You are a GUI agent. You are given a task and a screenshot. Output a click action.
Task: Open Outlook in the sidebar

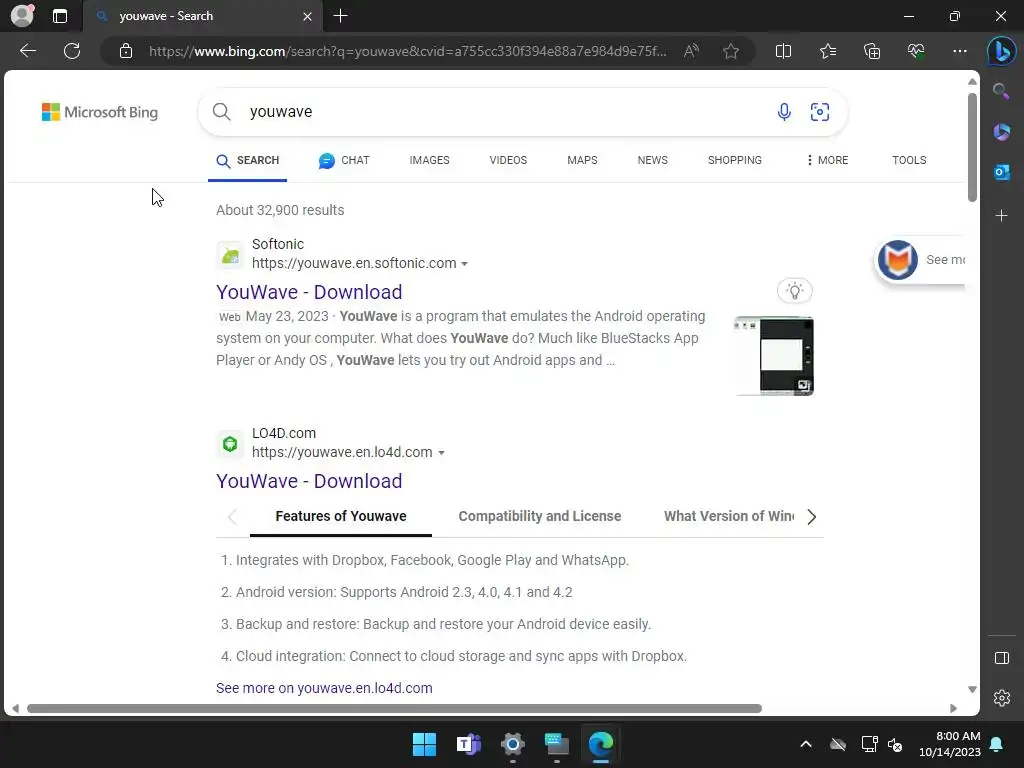[1001, 172]
